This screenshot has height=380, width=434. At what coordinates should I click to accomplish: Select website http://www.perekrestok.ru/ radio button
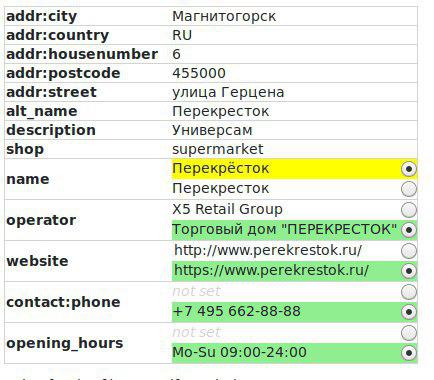(x=409, y=251)
